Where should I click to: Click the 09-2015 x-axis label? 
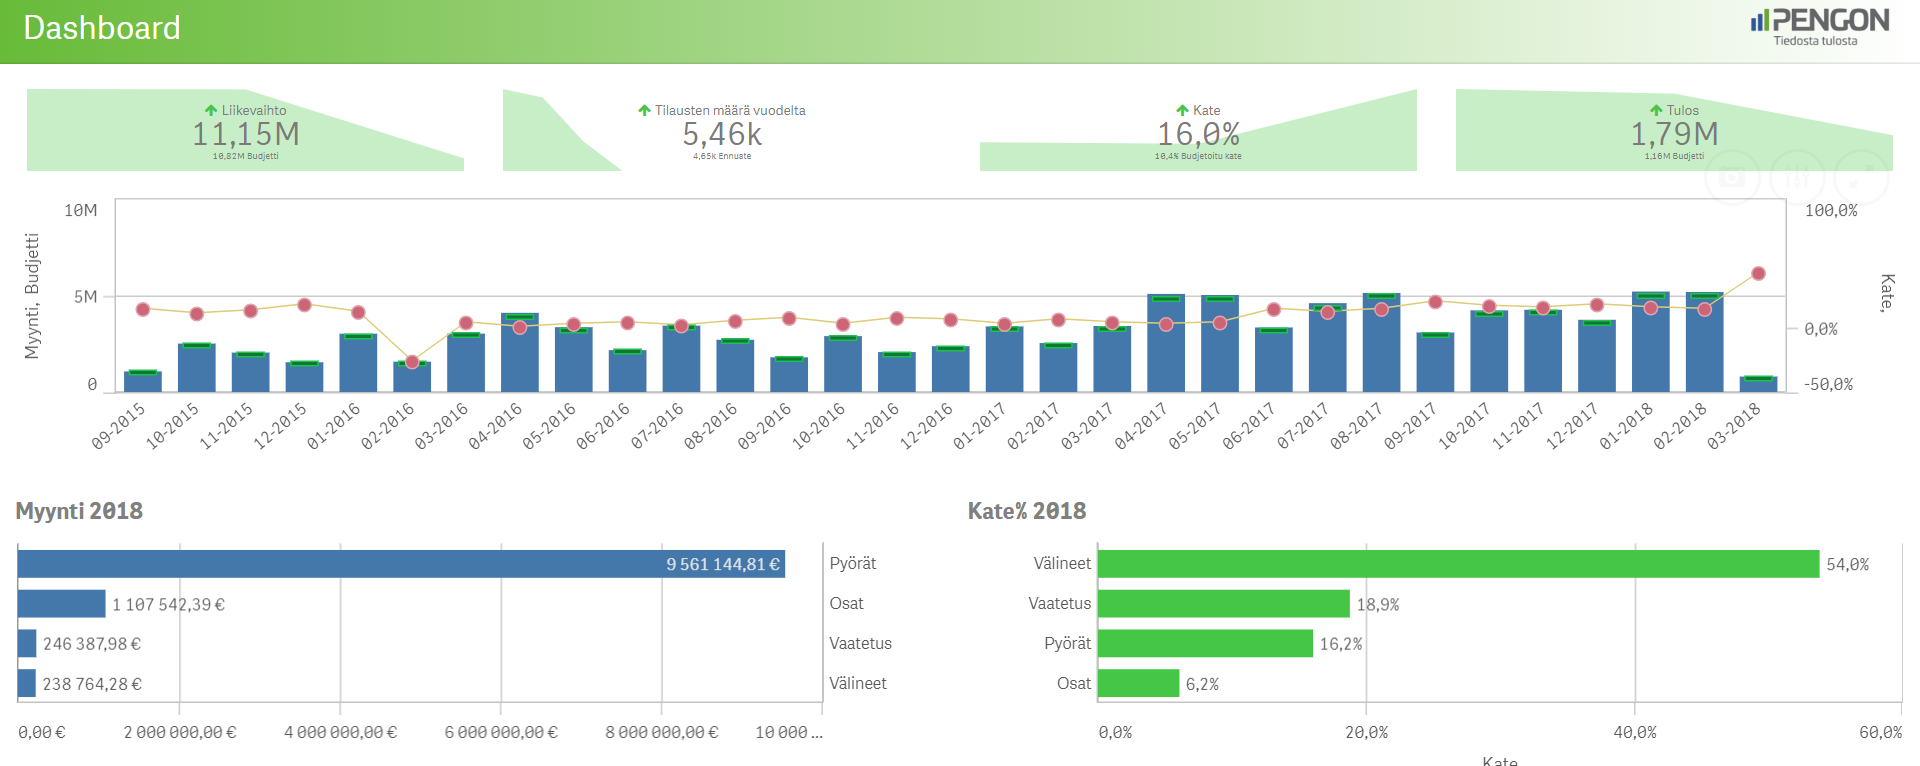(119, 426)
